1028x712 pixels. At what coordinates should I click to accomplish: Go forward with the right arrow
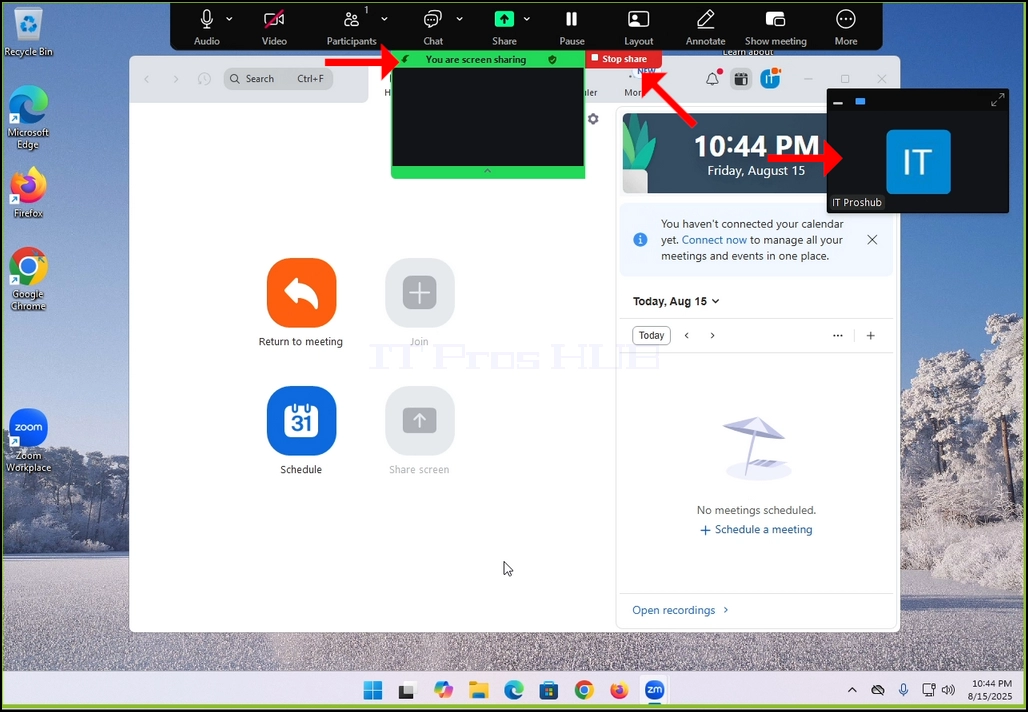pos(176,79)
